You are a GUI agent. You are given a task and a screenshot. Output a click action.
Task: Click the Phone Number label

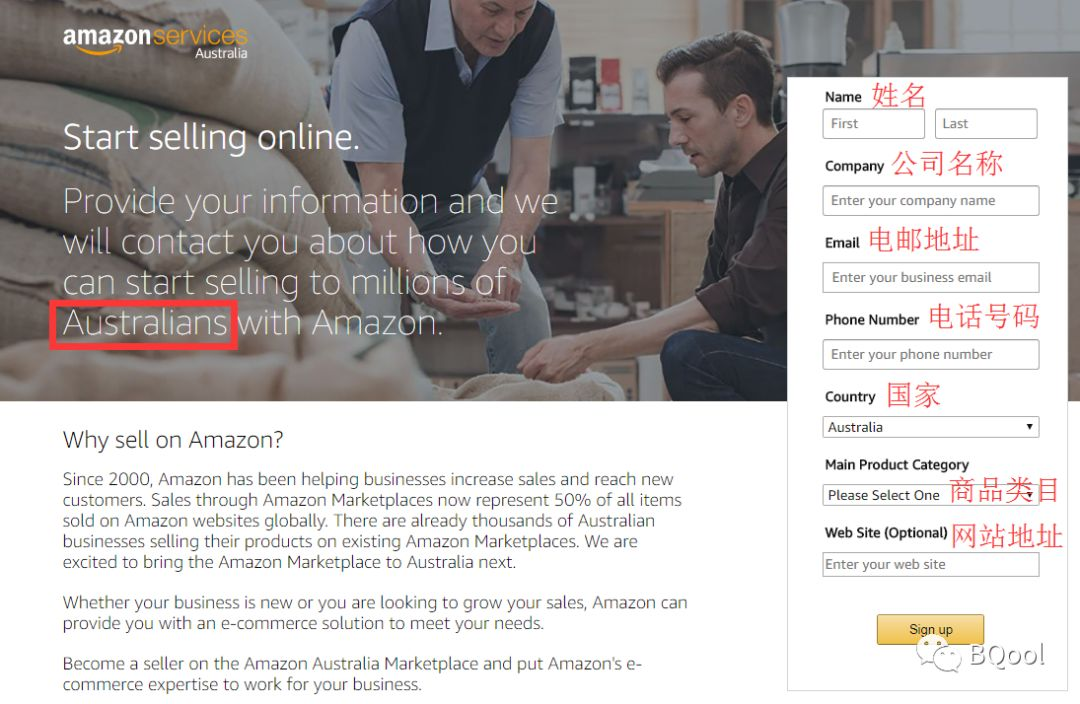click(872, 320)
